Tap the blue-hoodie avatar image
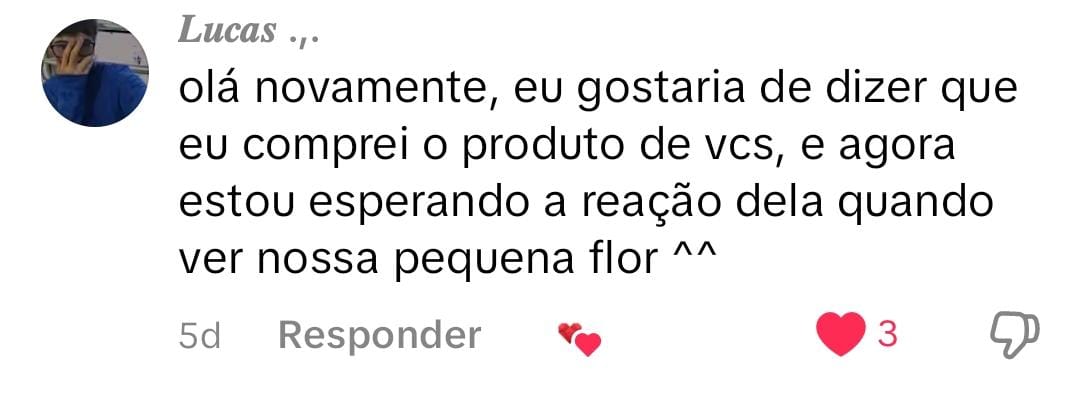This screenshot has width=1080, height=402. coord(95,73)
